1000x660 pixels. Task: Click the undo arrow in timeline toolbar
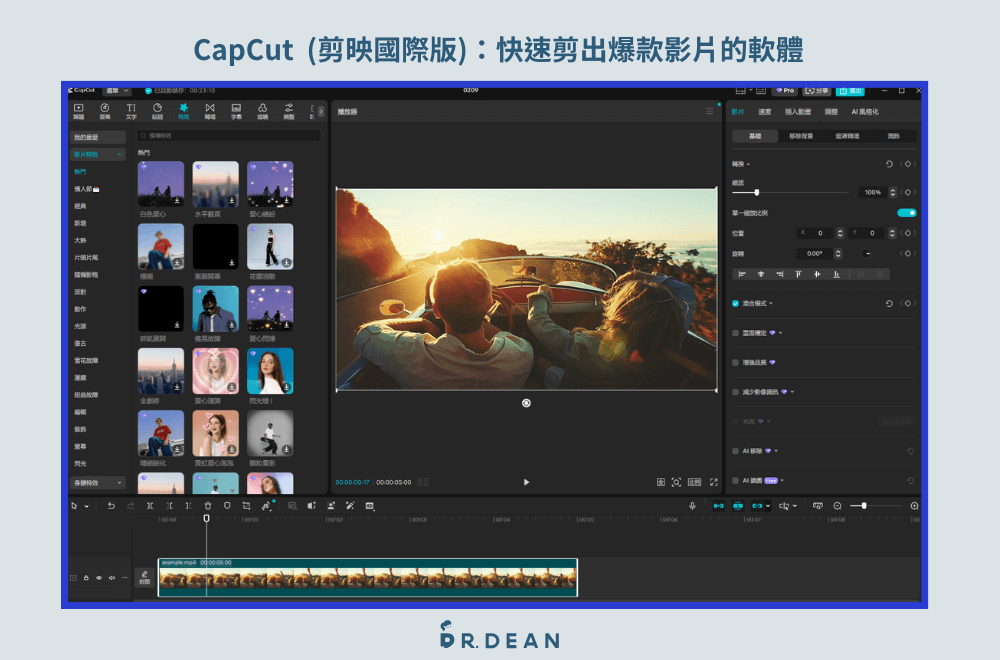tap(111, 506)
